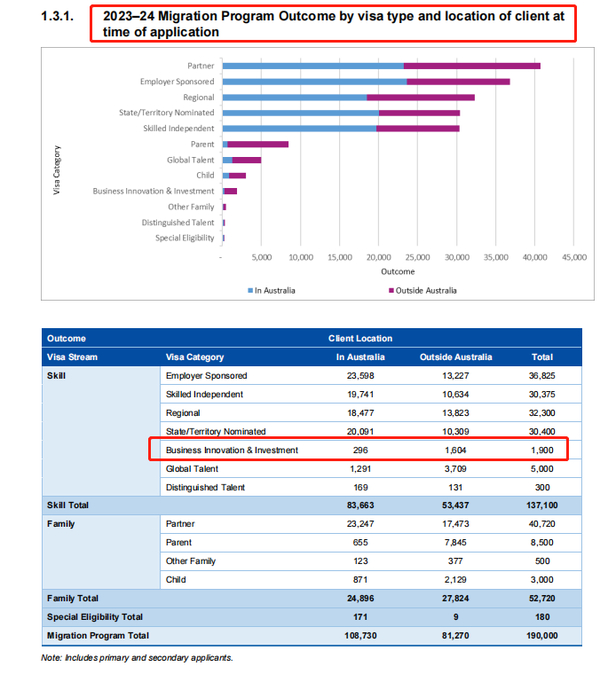This screenshot has width=600, height=674.
Task: Click the blue segment of the Skilled Independent bar
Action: pos(300,129)
